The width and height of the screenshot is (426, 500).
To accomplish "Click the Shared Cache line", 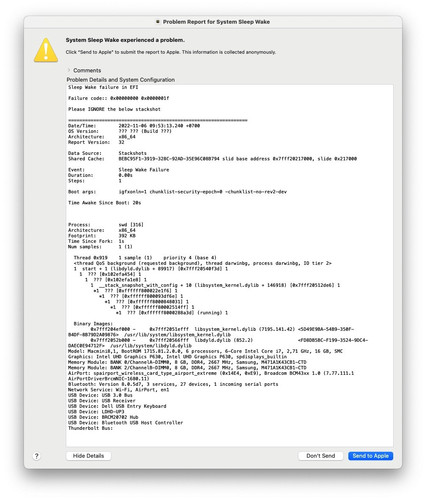I will pos(212,159).
